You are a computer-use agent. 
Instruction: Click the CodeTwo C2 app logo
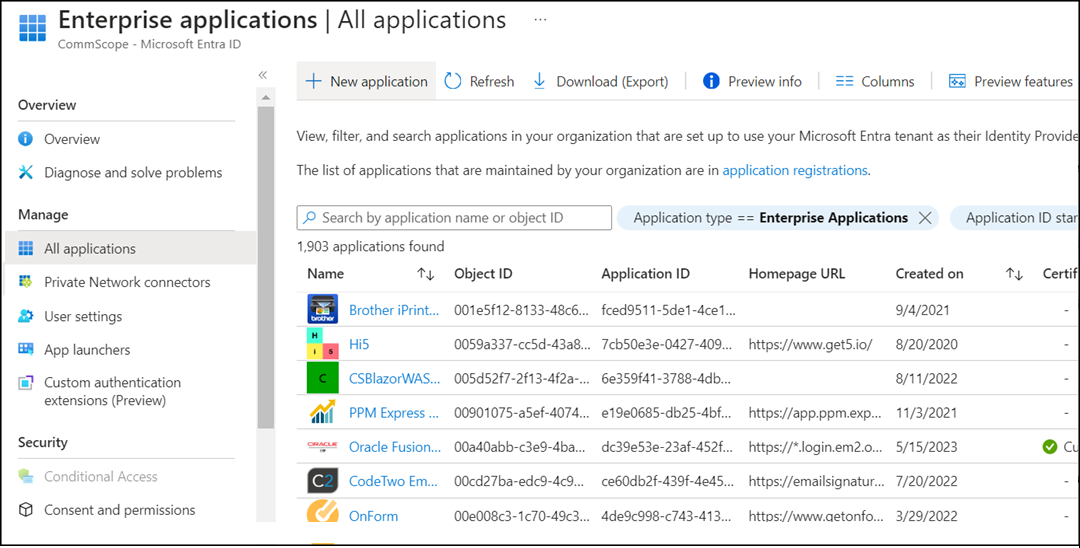(x=322, y=481)
